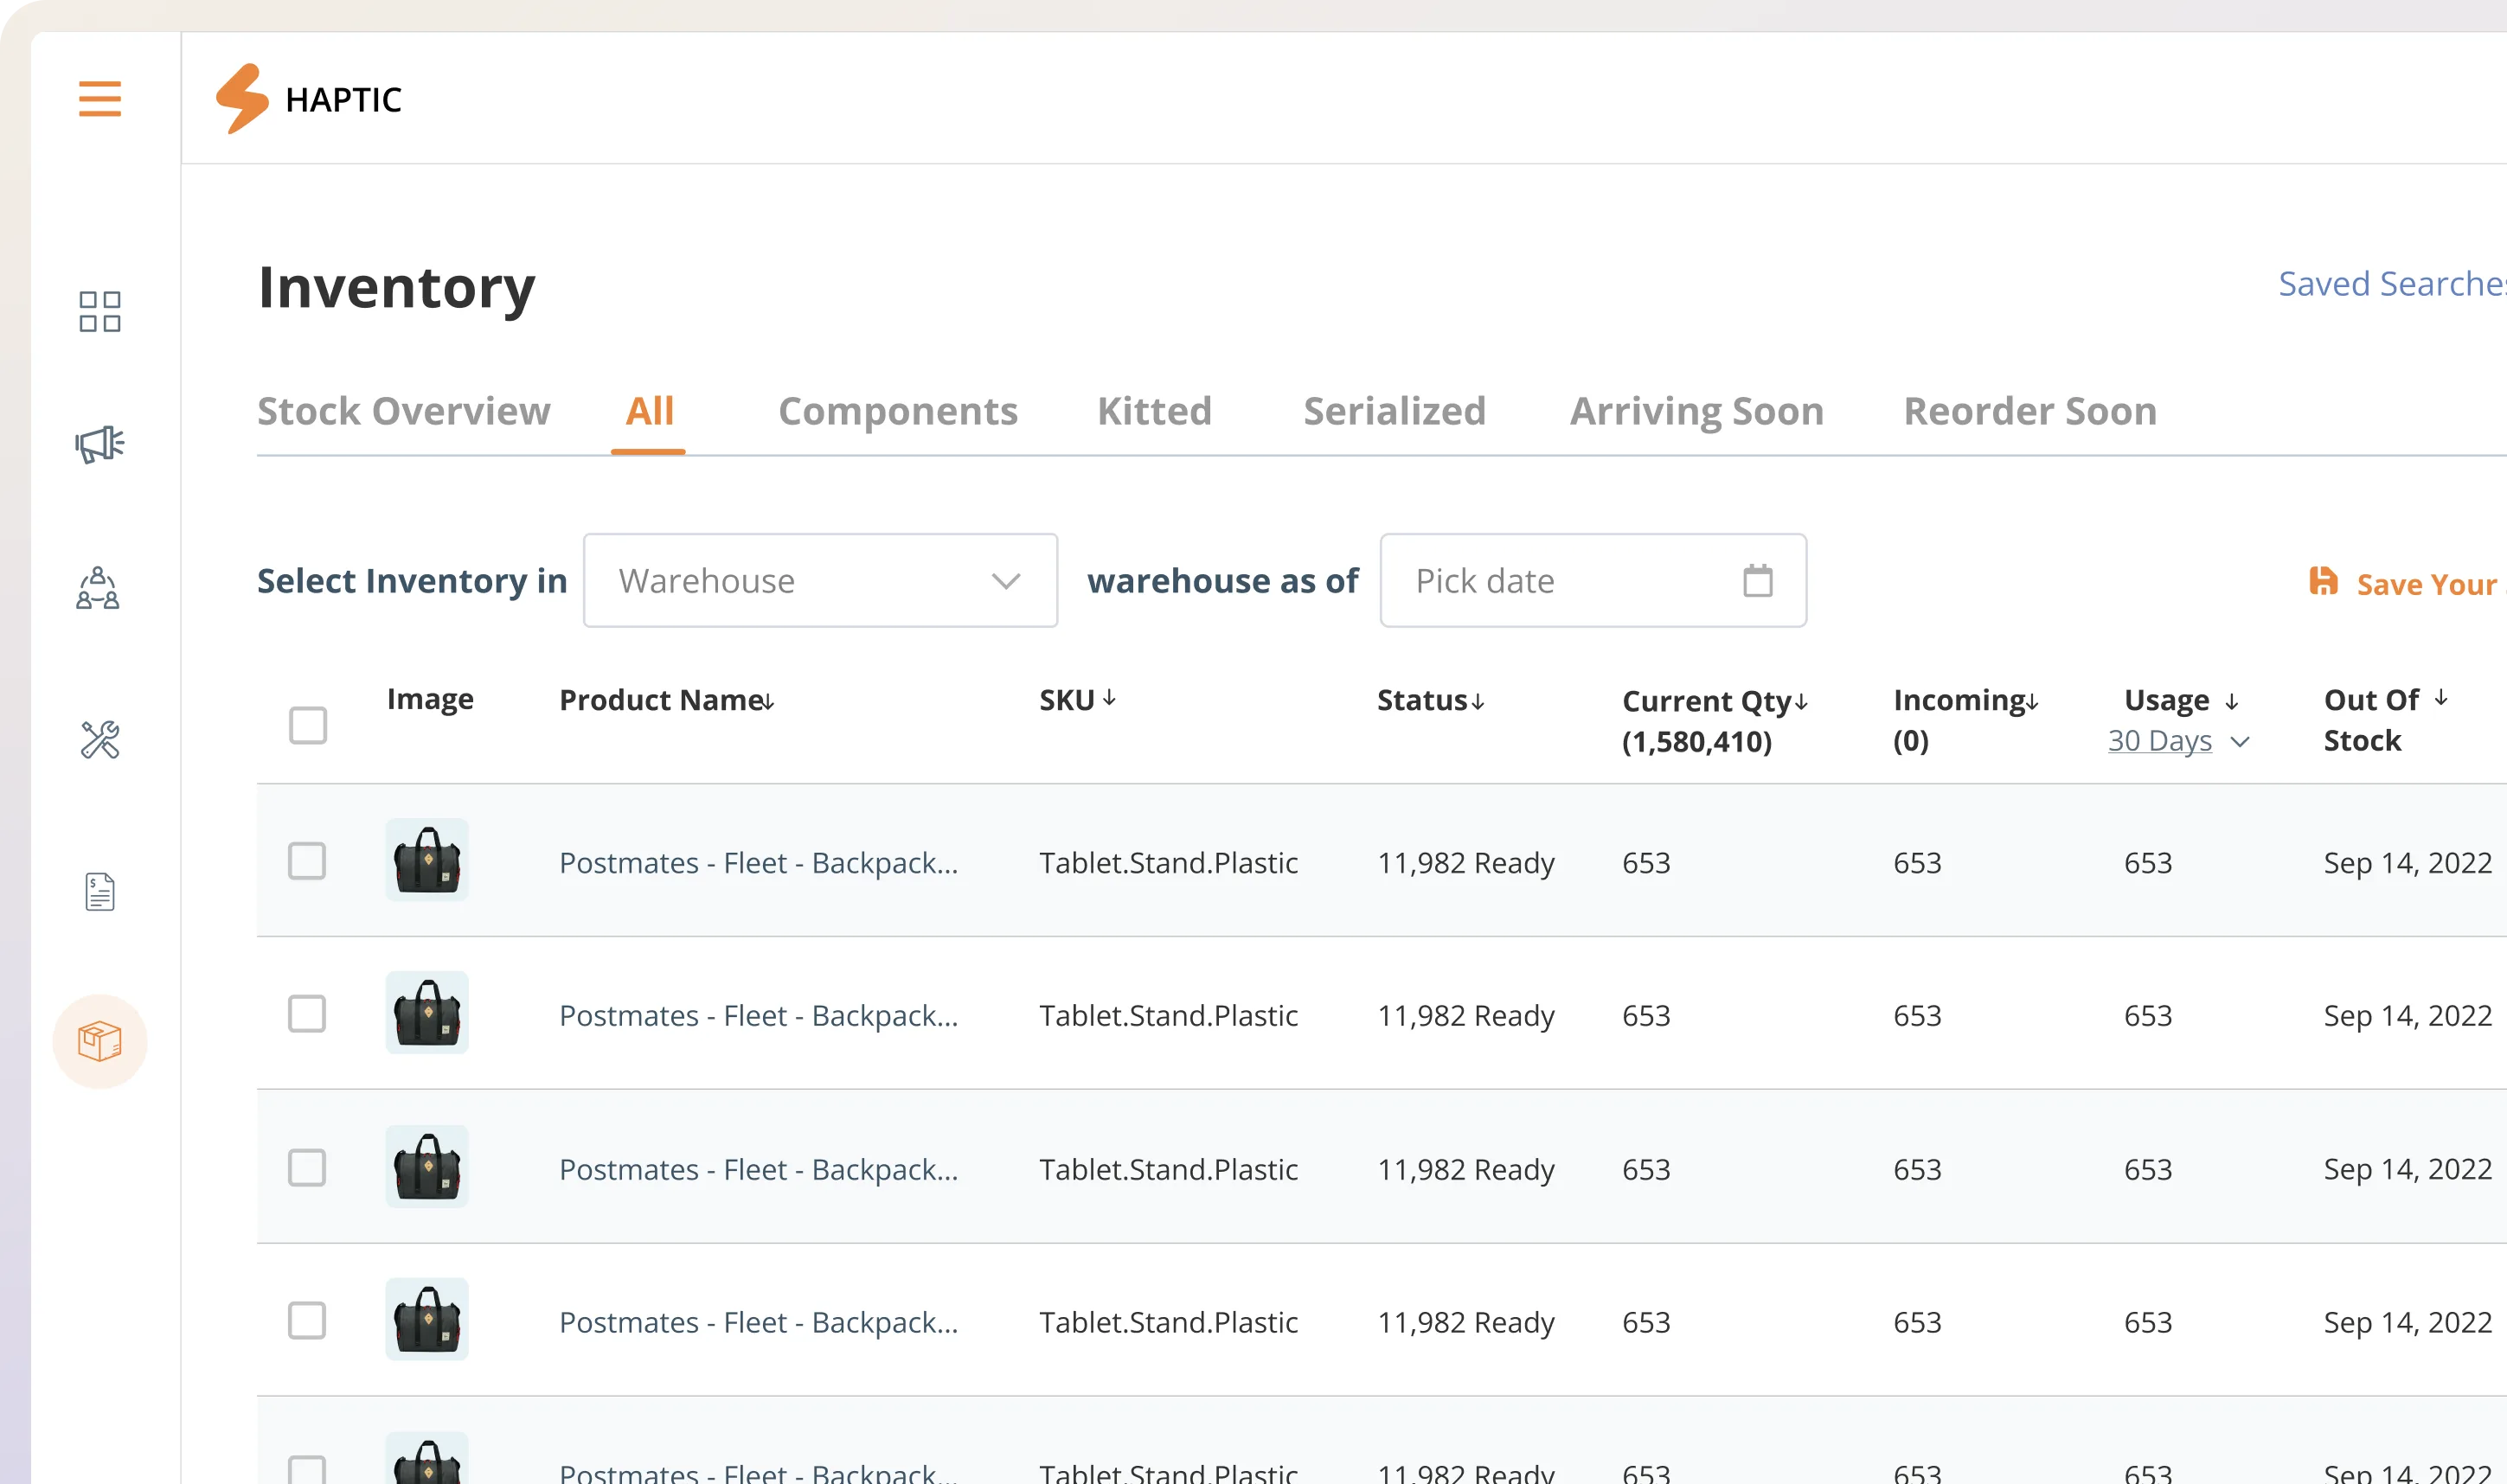Open second row backpack thumbnail

427,1013
